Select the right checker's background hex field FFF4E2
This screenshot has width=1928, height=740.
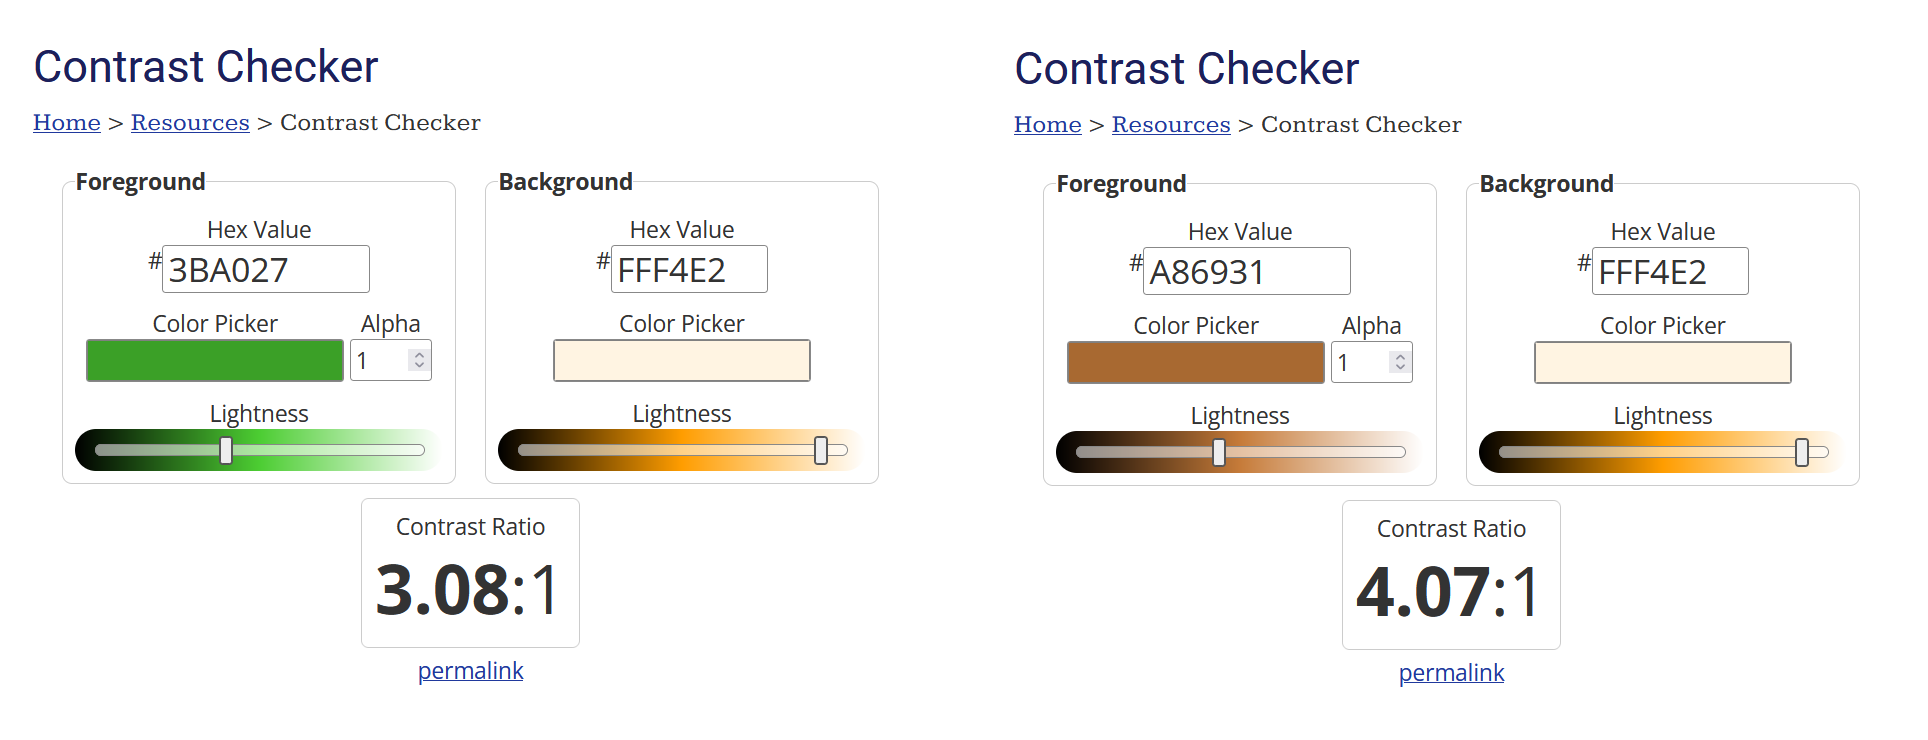tap(1670, 271)
